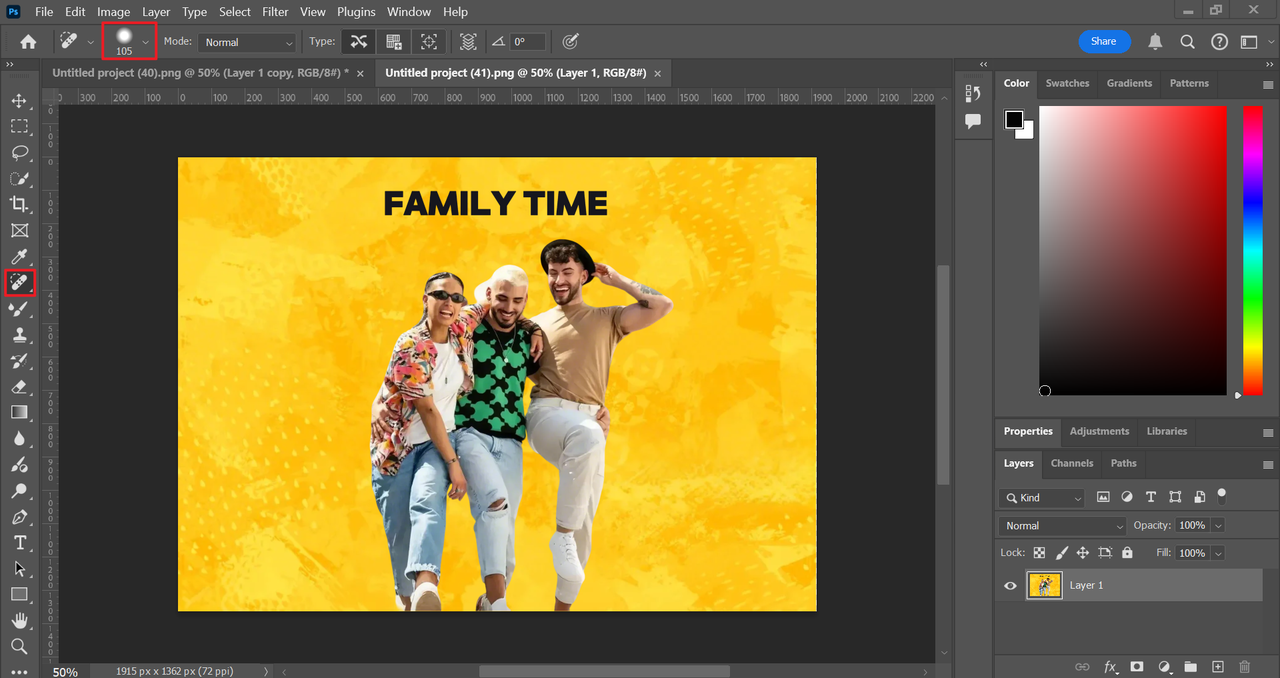This screenshot has height=678, width=1280.
Task: Open the History panel icon
Action: coord(973,93)
